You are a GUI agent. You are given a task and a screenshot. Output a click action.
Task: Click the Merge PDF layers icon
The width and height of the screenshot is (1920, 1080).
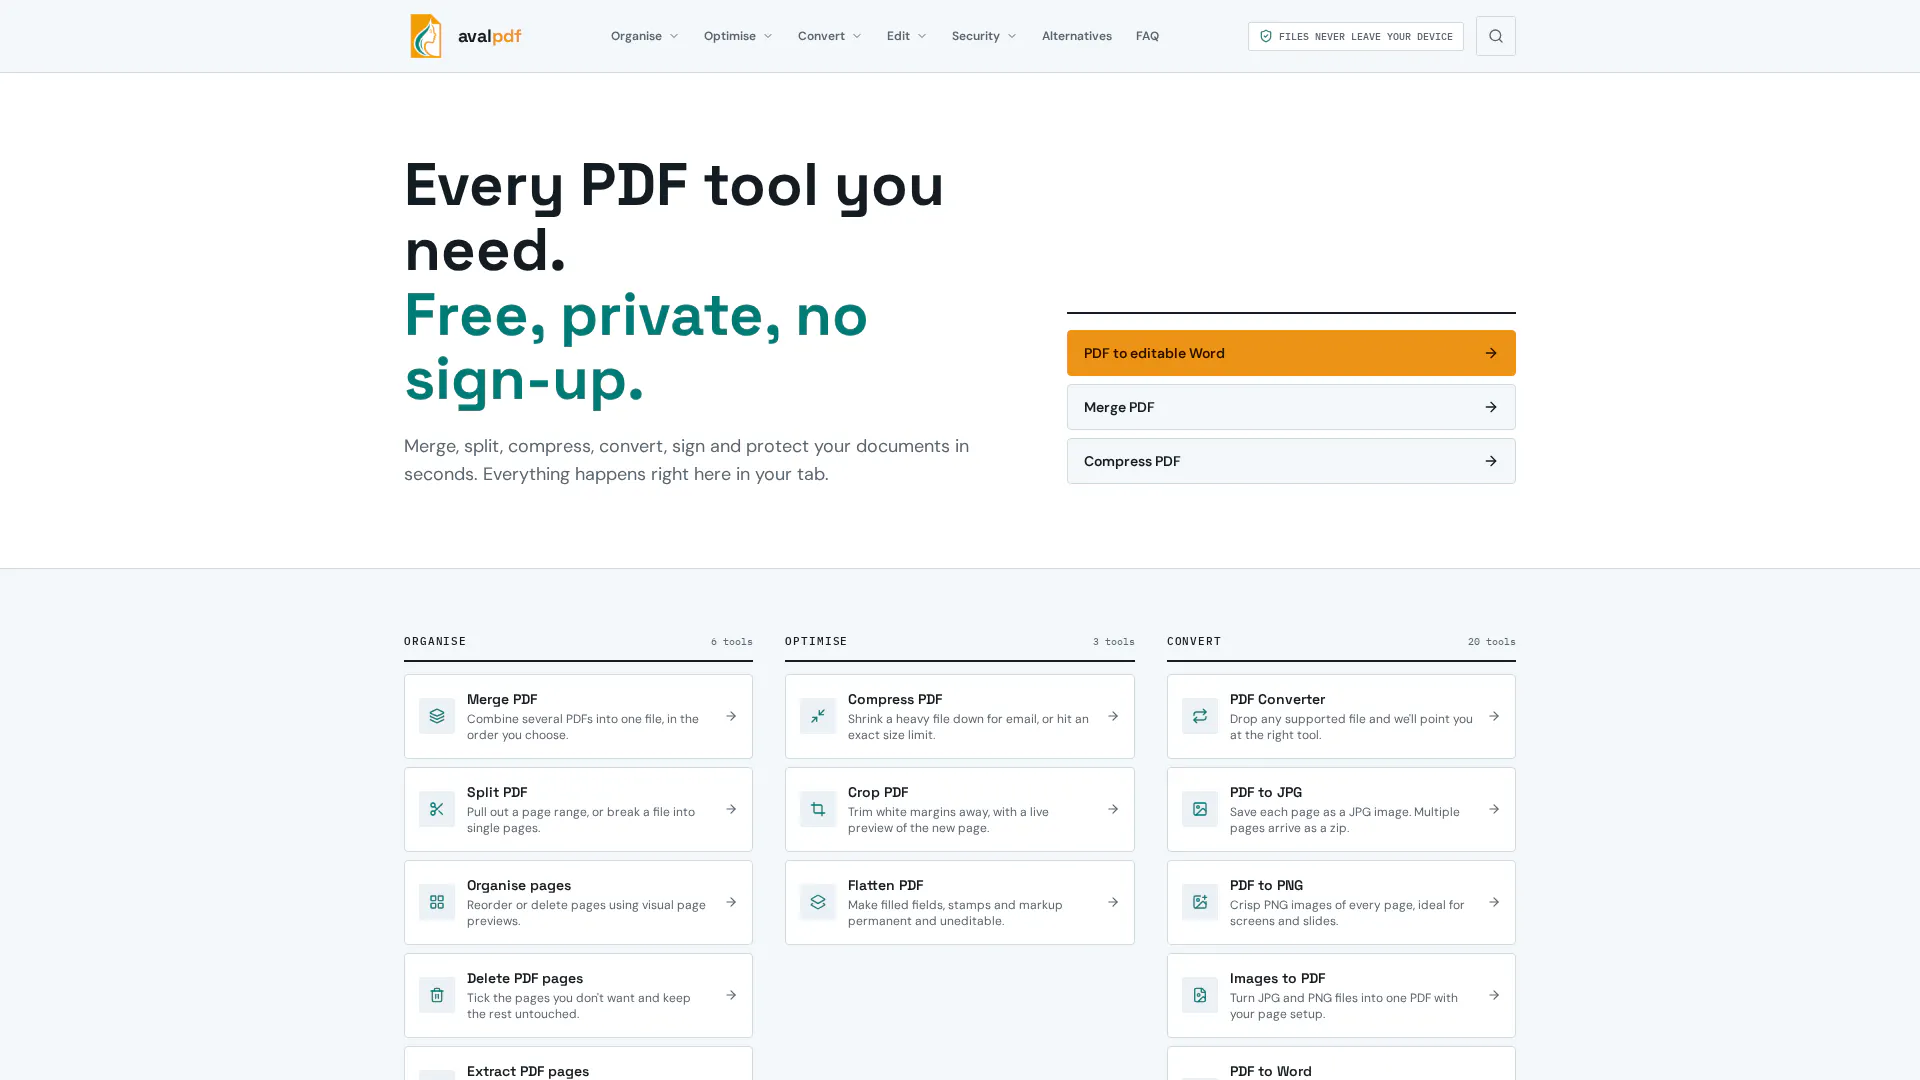click(x=437, y=716)
